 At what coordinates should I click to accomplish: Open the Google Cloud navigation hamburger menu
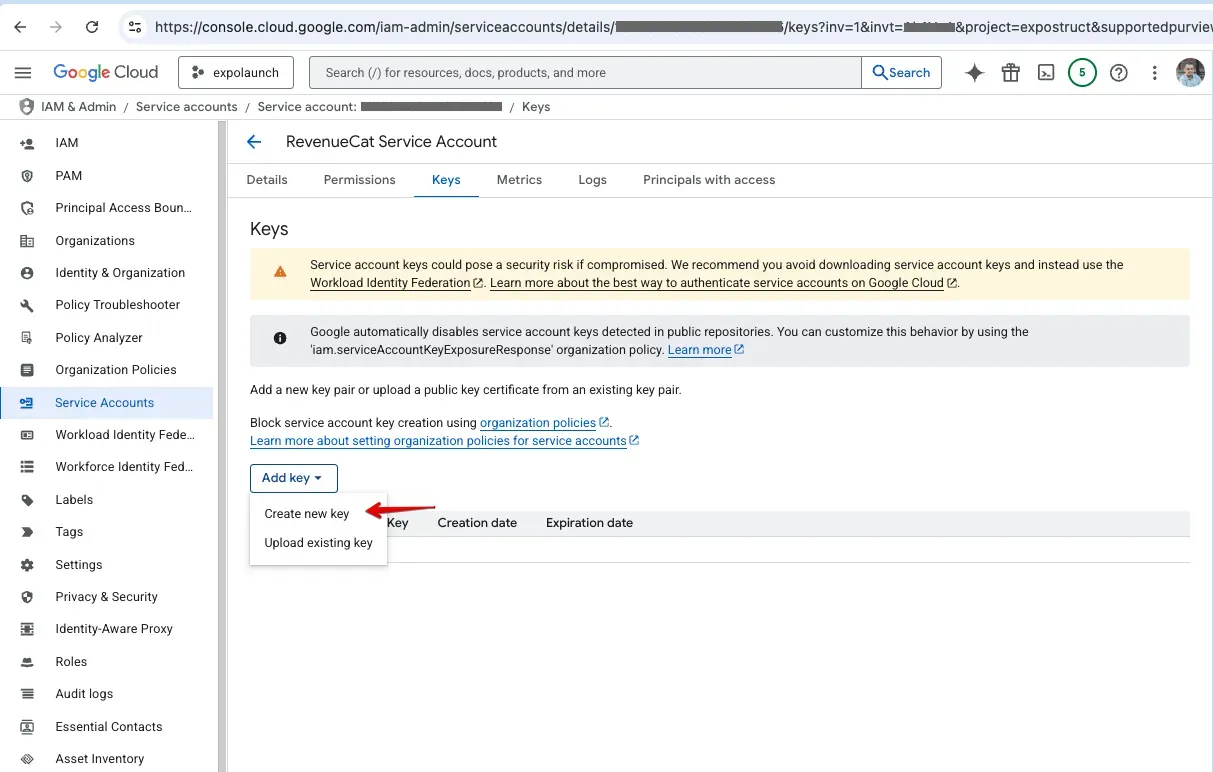click(x=23, y=73)
